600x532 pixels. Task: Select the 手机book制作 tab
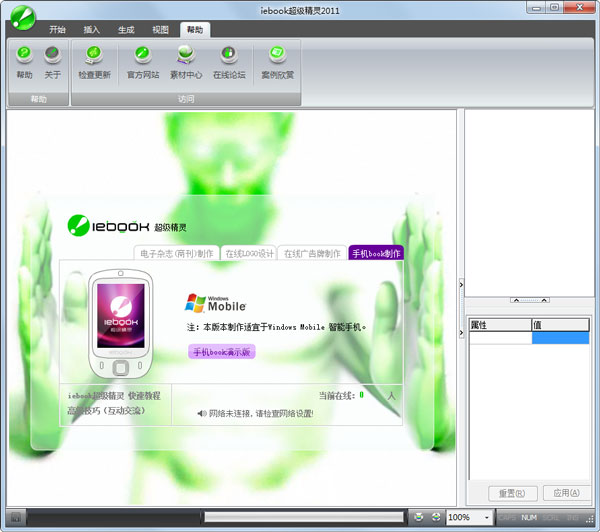376,253
